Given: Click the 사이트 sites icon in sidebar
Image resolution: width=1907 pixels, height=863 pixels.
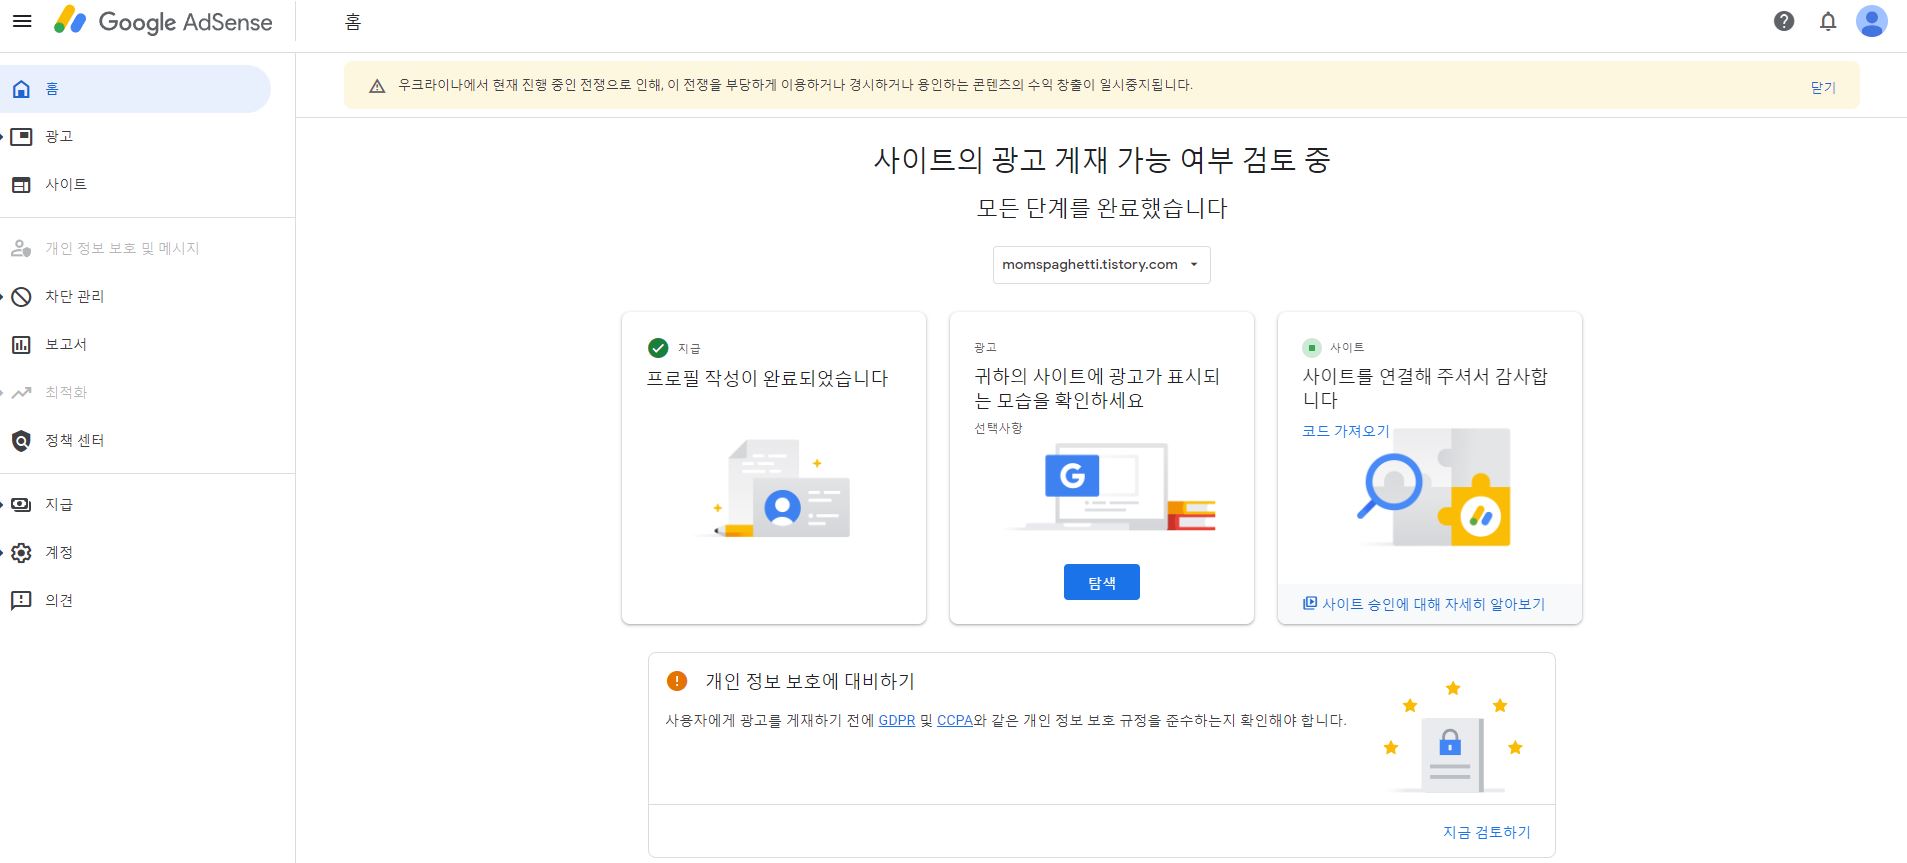Looking at the screenshot, I should 21,185.
